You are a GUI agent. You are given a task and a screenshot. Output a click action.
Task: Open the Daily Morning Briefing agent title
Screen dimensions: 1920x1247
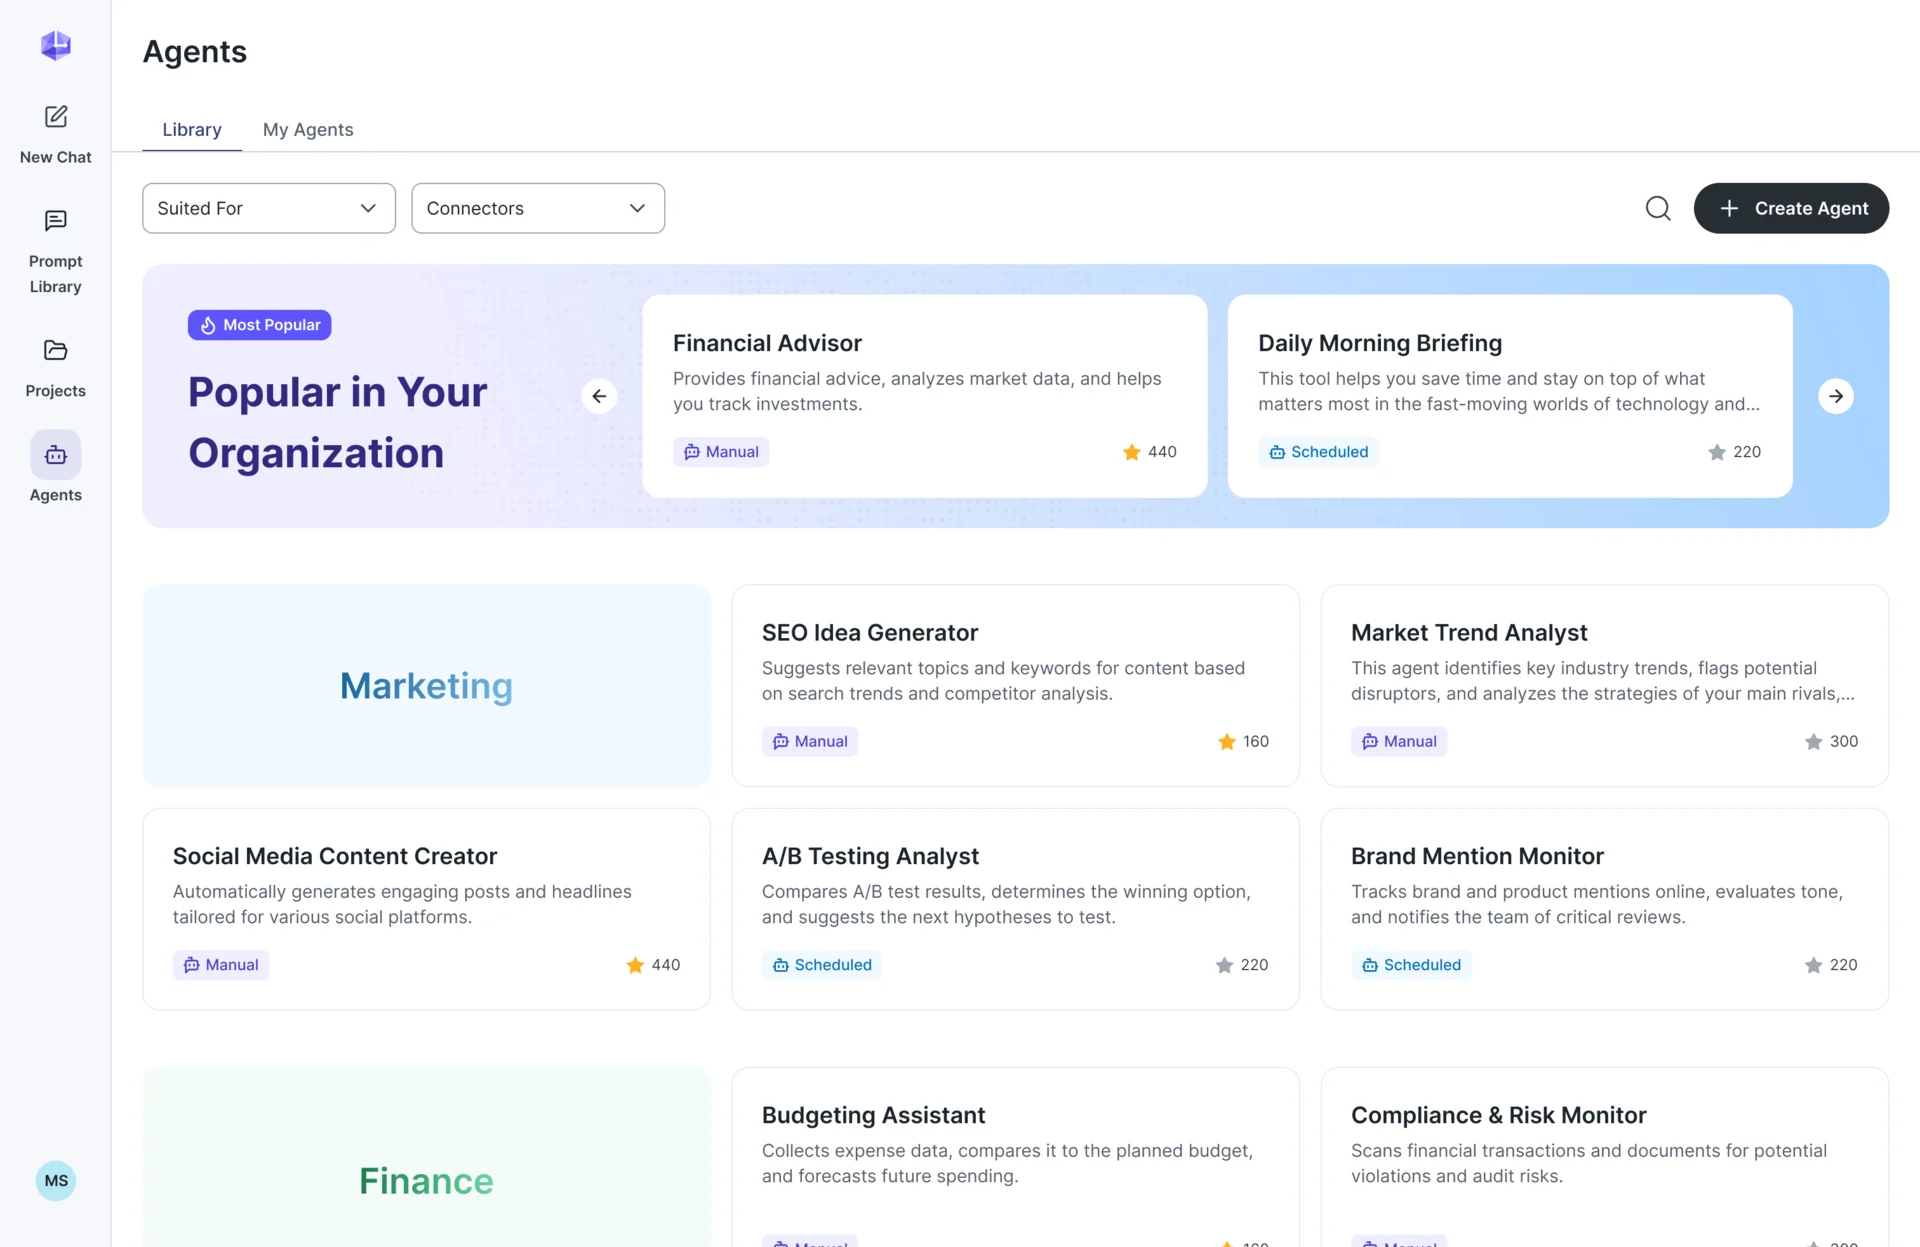point(1380,343)
